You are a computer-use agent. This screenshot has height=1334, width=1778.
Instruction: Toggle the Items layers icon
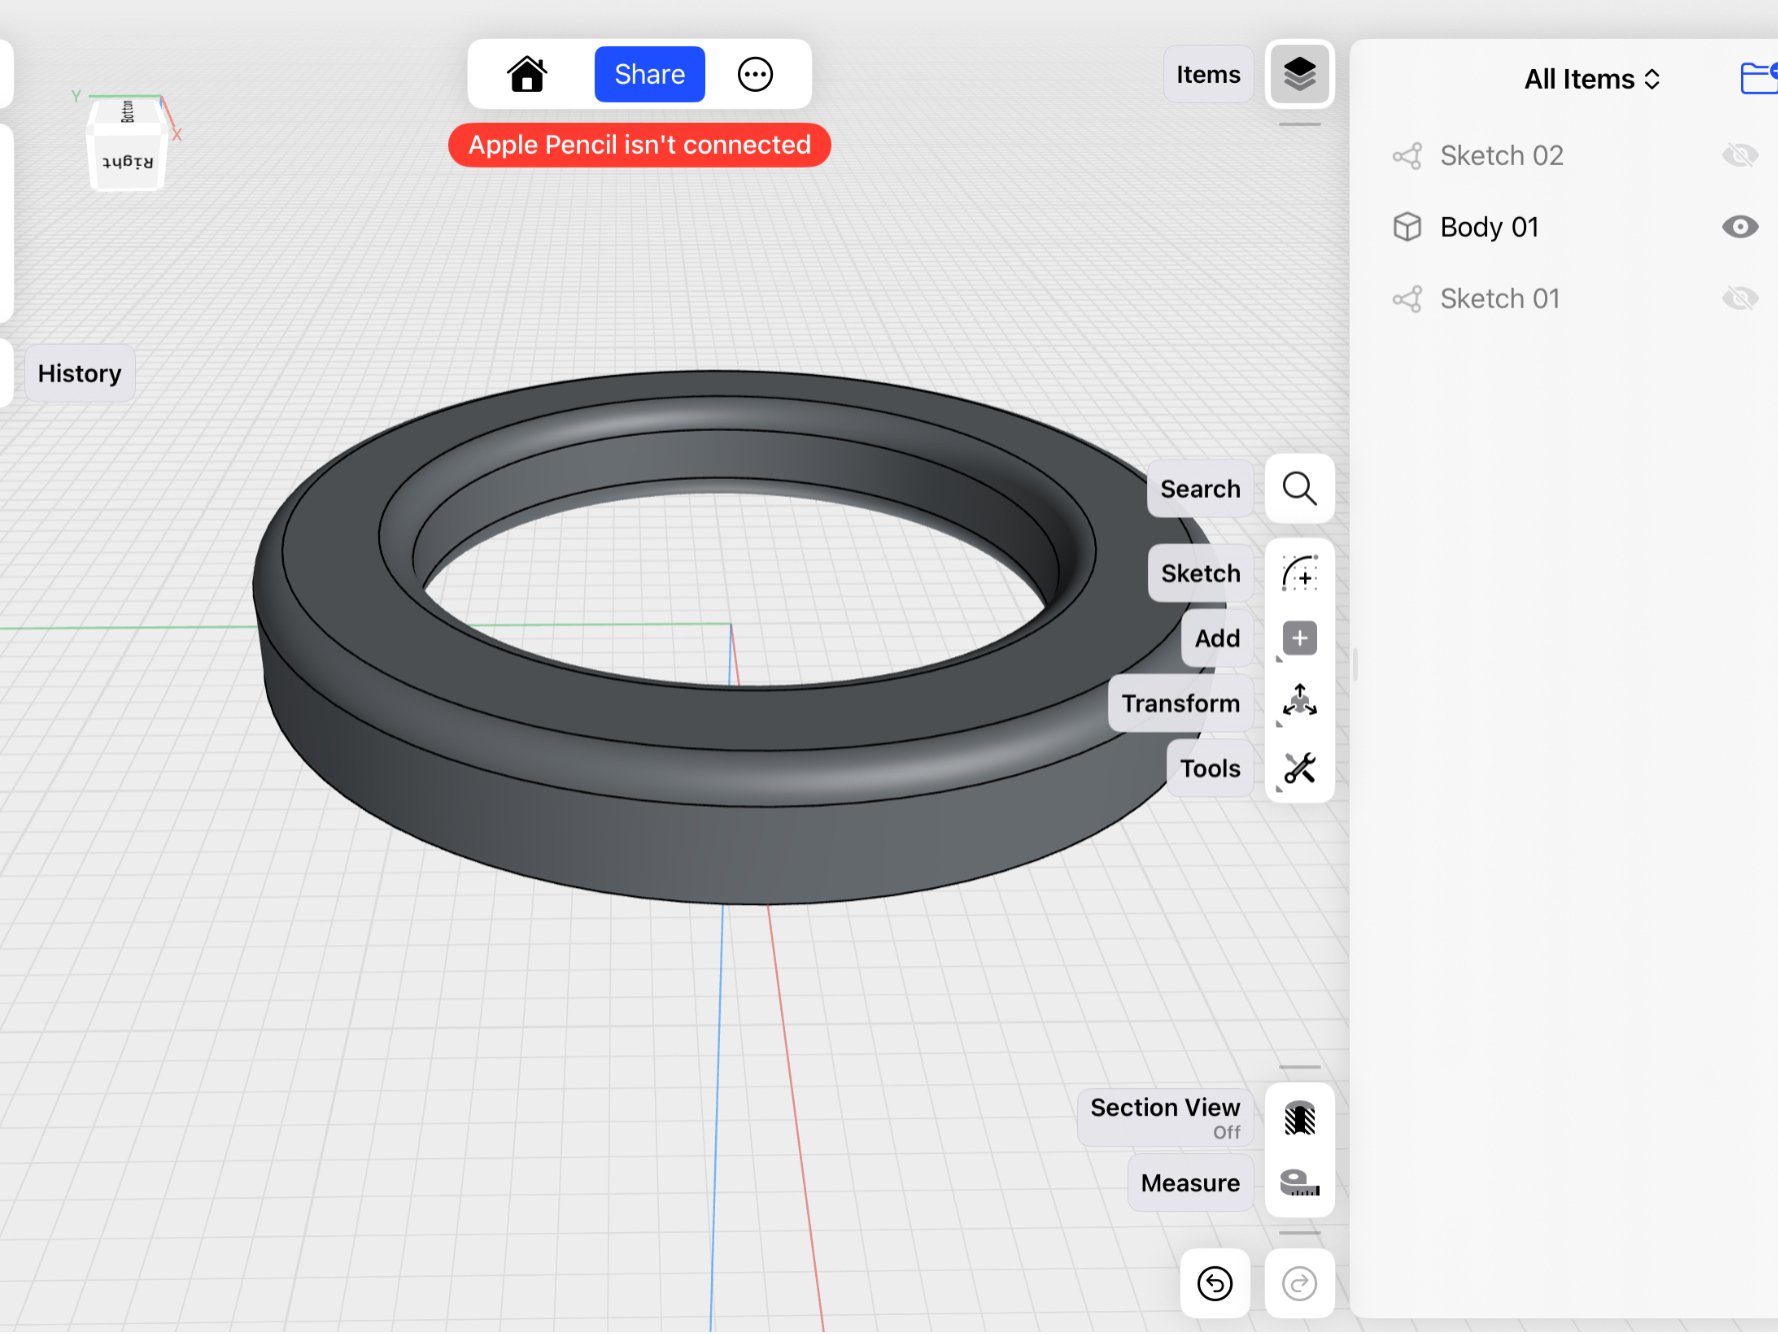click(x=1299, y=74)
